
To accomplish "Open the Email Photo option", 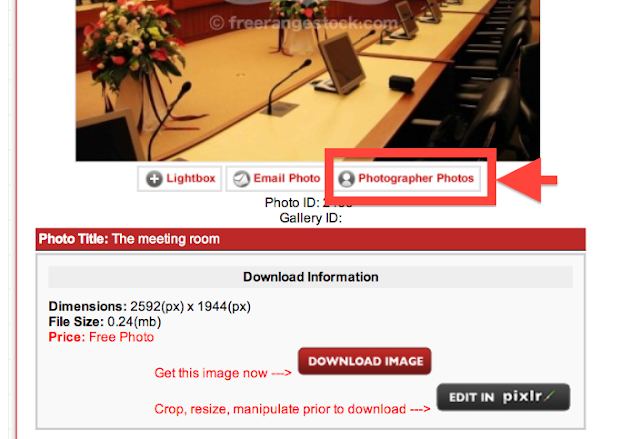I will tap(276, 179).
